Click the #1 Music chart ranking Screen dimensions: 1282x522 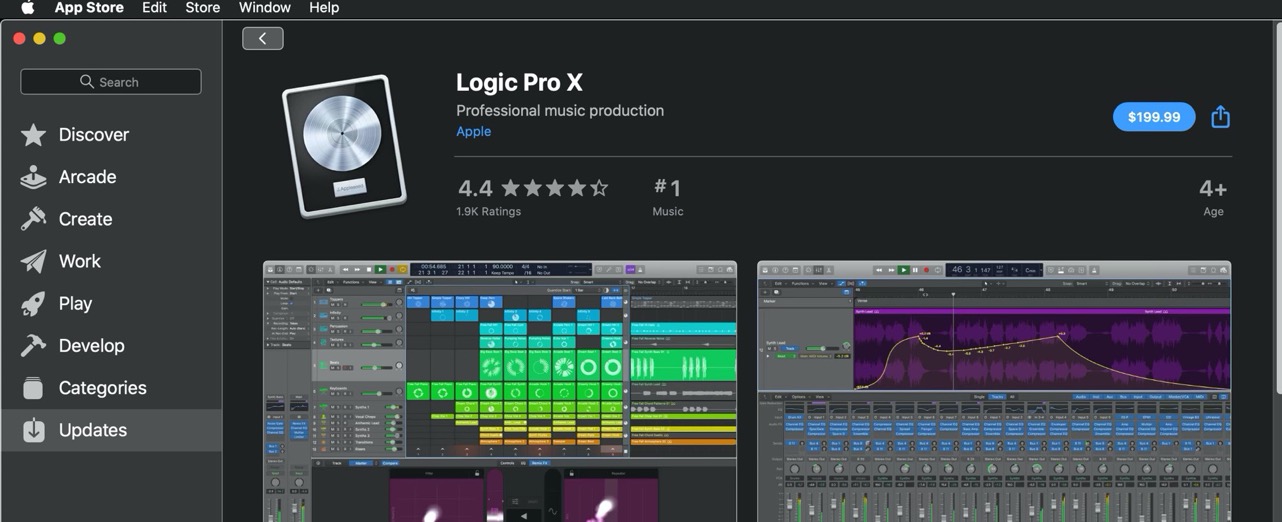point(668,197)
